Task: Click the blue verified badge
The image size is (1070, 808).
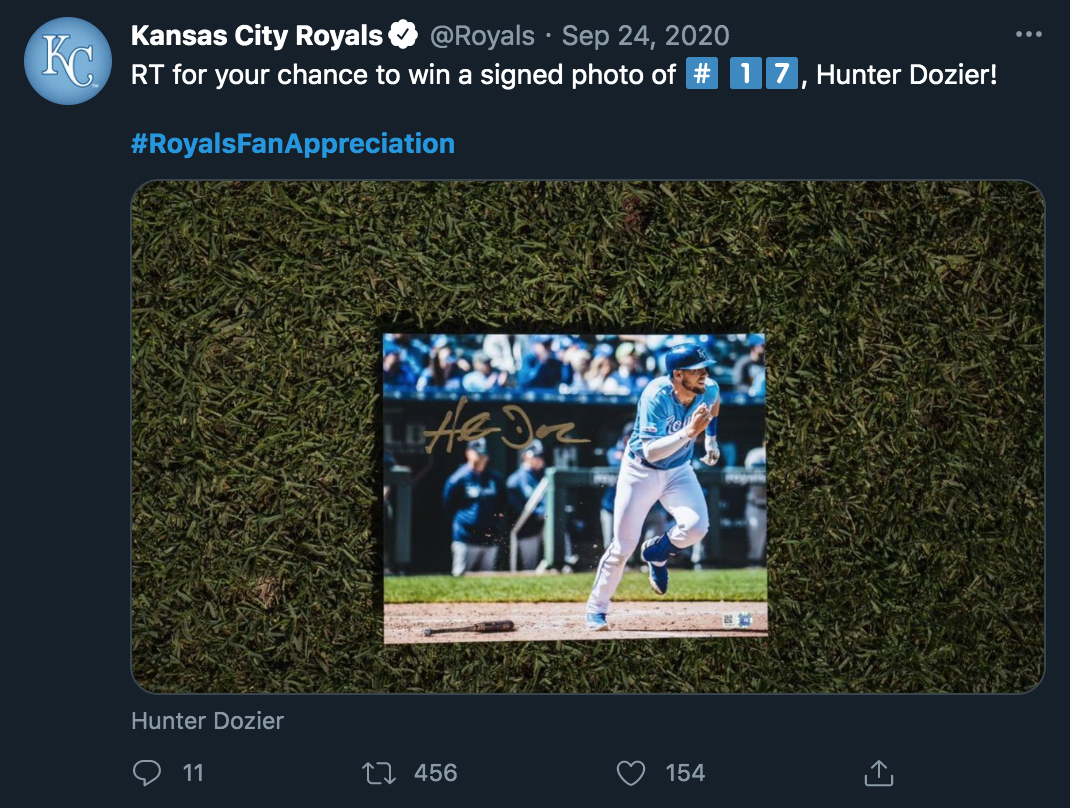Action: [403, 36]
